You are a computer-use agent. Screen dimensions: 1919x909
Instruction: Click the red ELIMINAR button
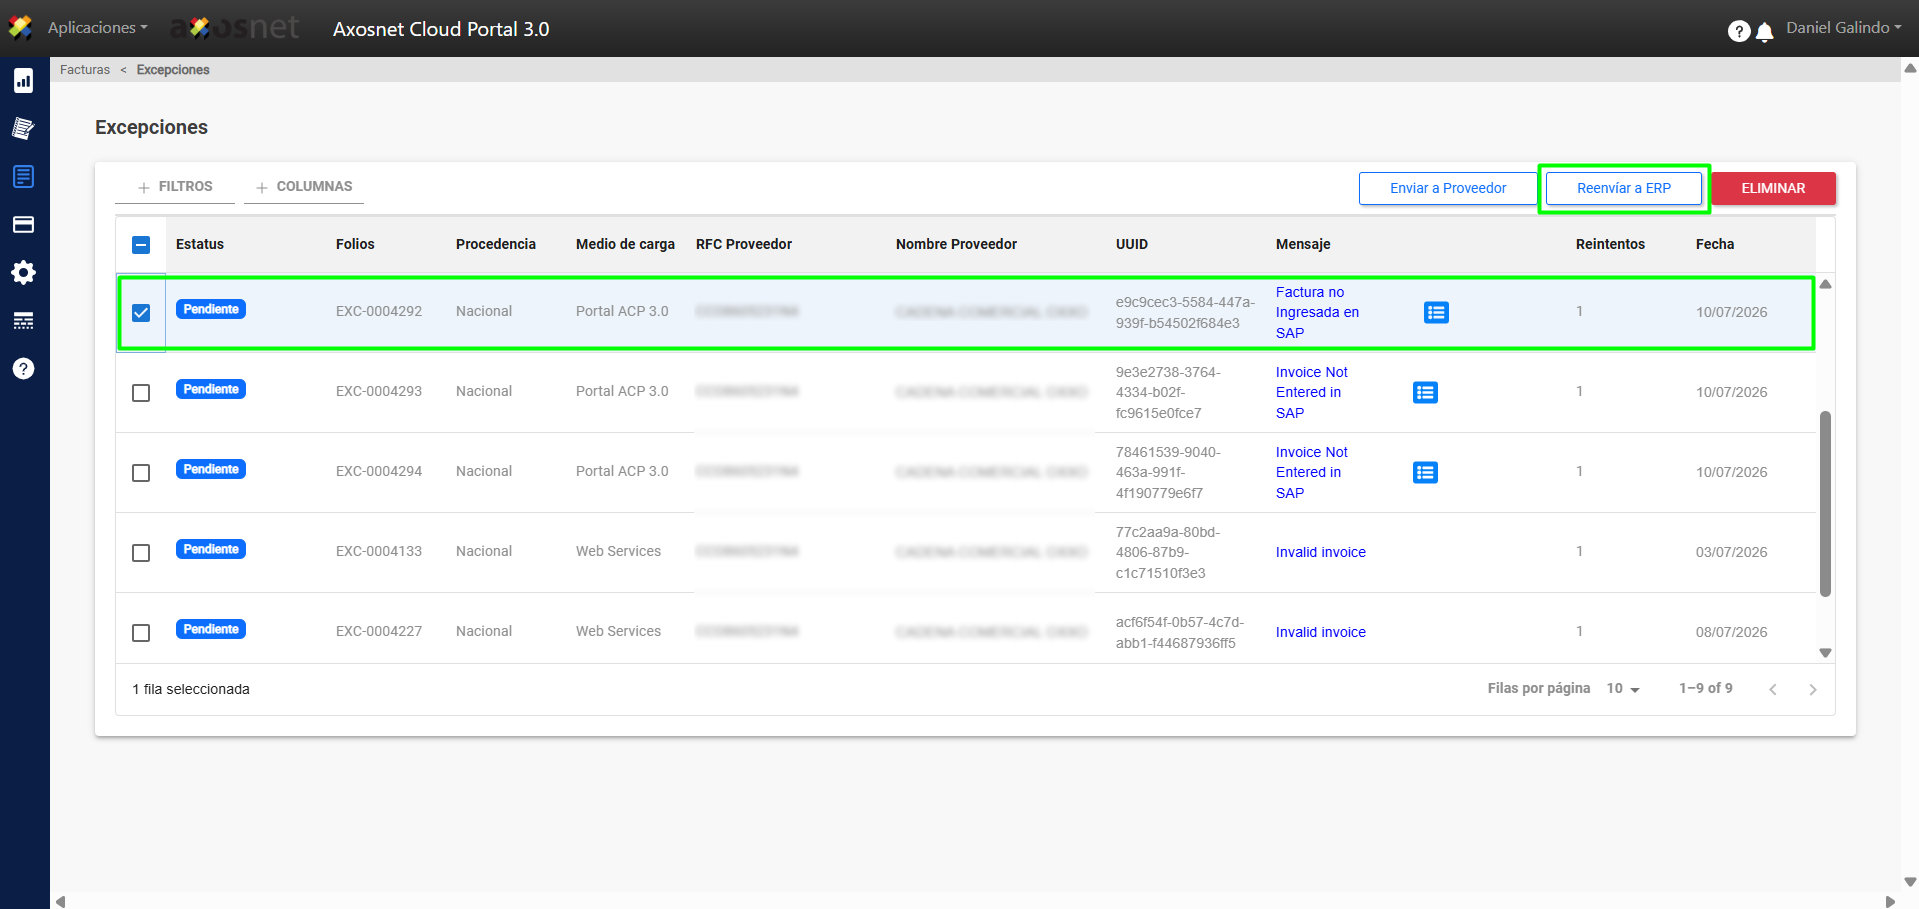1774,188
